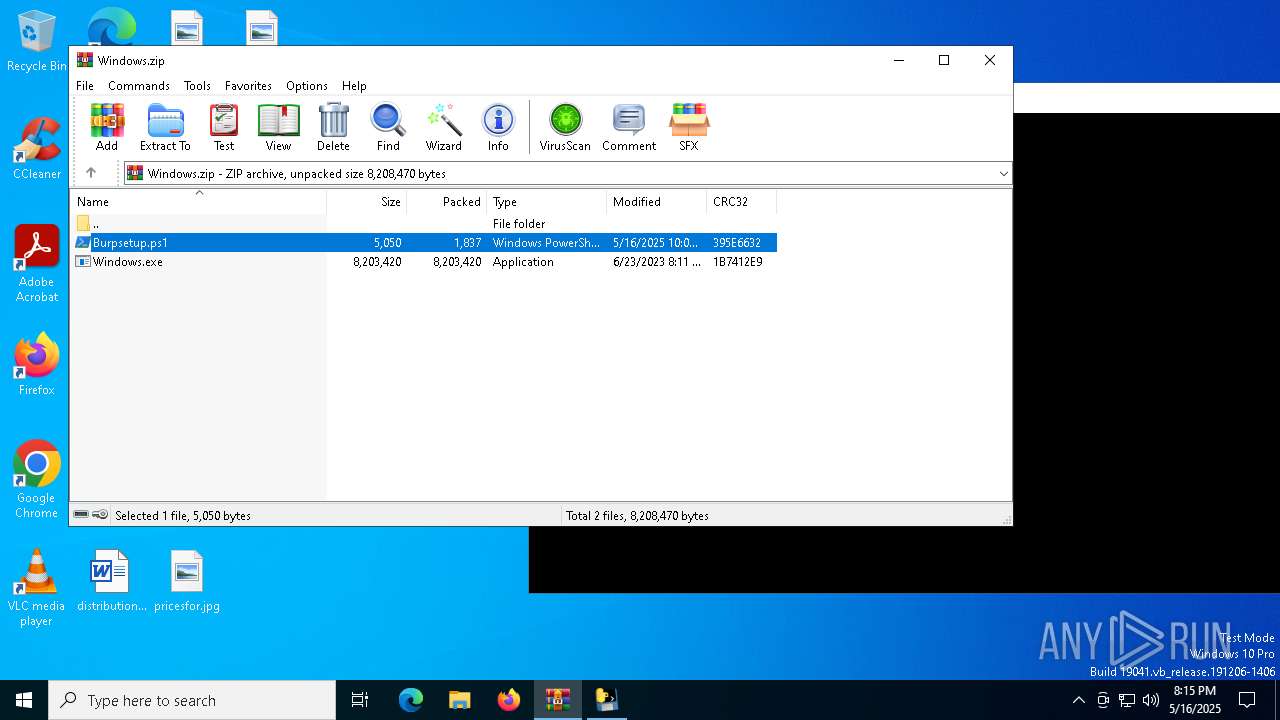Click the View file icon

tap(278, 127)
